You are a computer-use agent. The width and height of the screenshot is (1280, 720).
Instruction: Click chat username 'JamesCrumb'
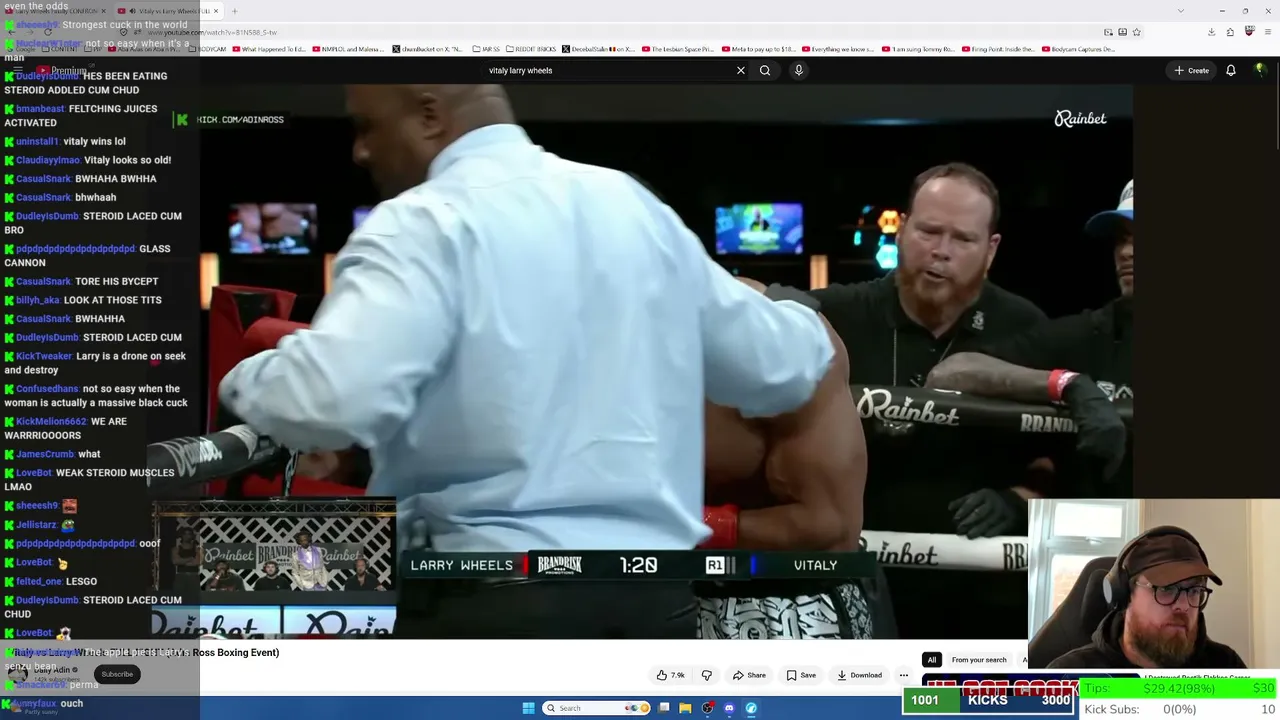coord(45,454)
